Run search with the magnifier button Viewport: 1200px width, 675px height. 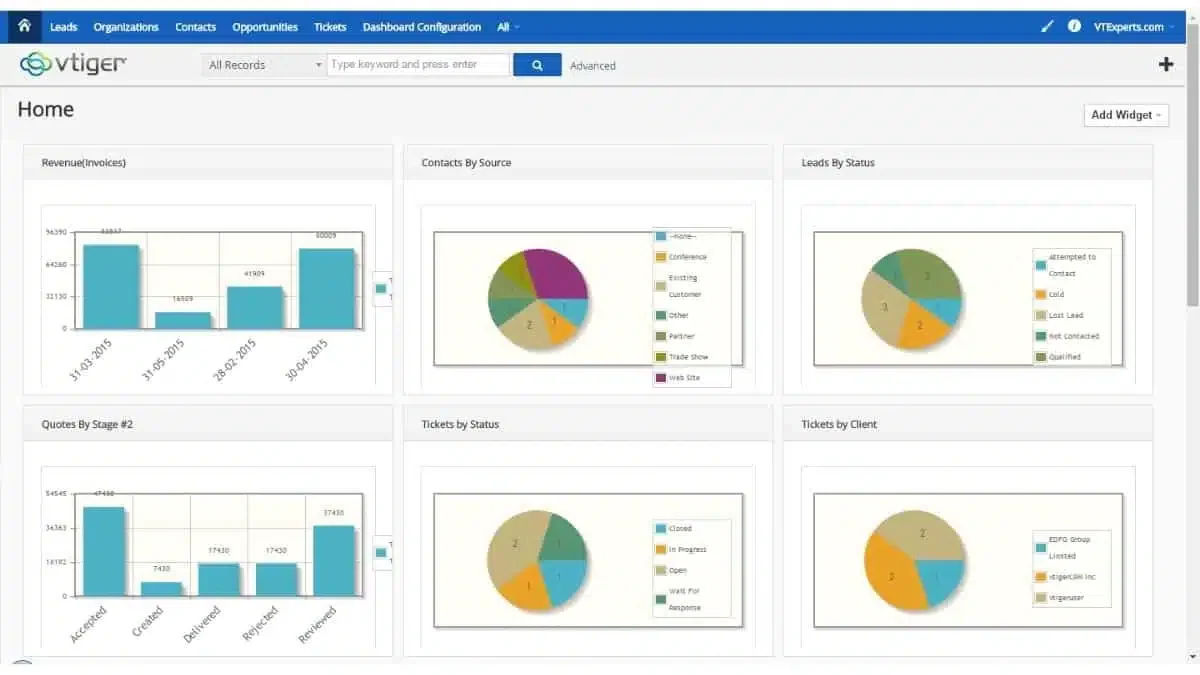(537, 65)
